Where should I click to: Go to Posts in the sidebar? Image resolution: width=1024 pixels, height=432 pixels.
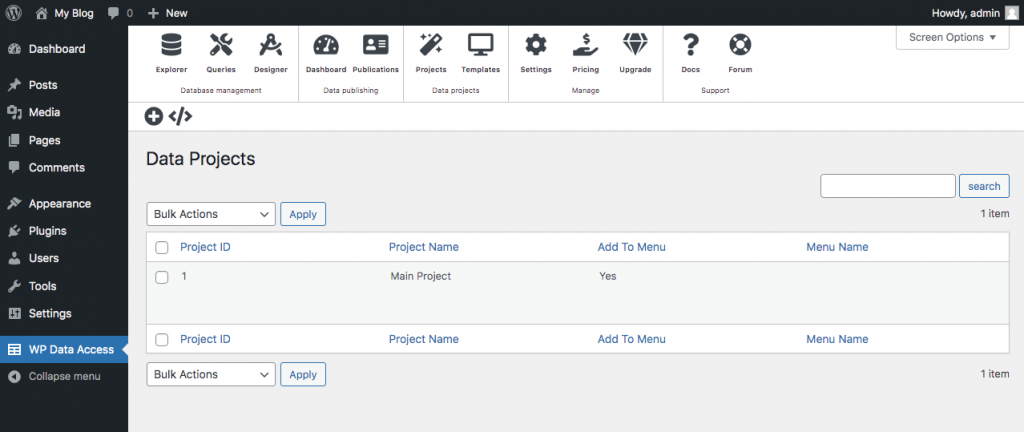coord(42,85)
